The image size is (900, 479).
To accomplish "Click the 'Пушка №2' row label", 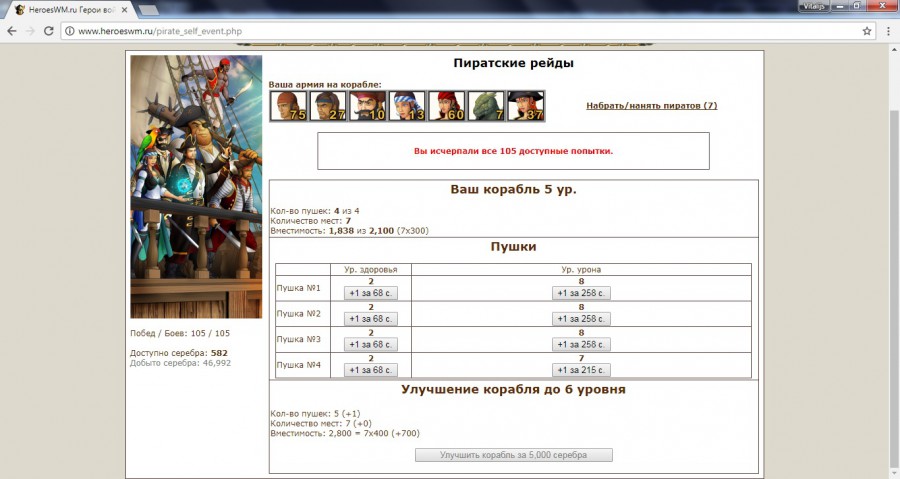I will tap(298, 314).
